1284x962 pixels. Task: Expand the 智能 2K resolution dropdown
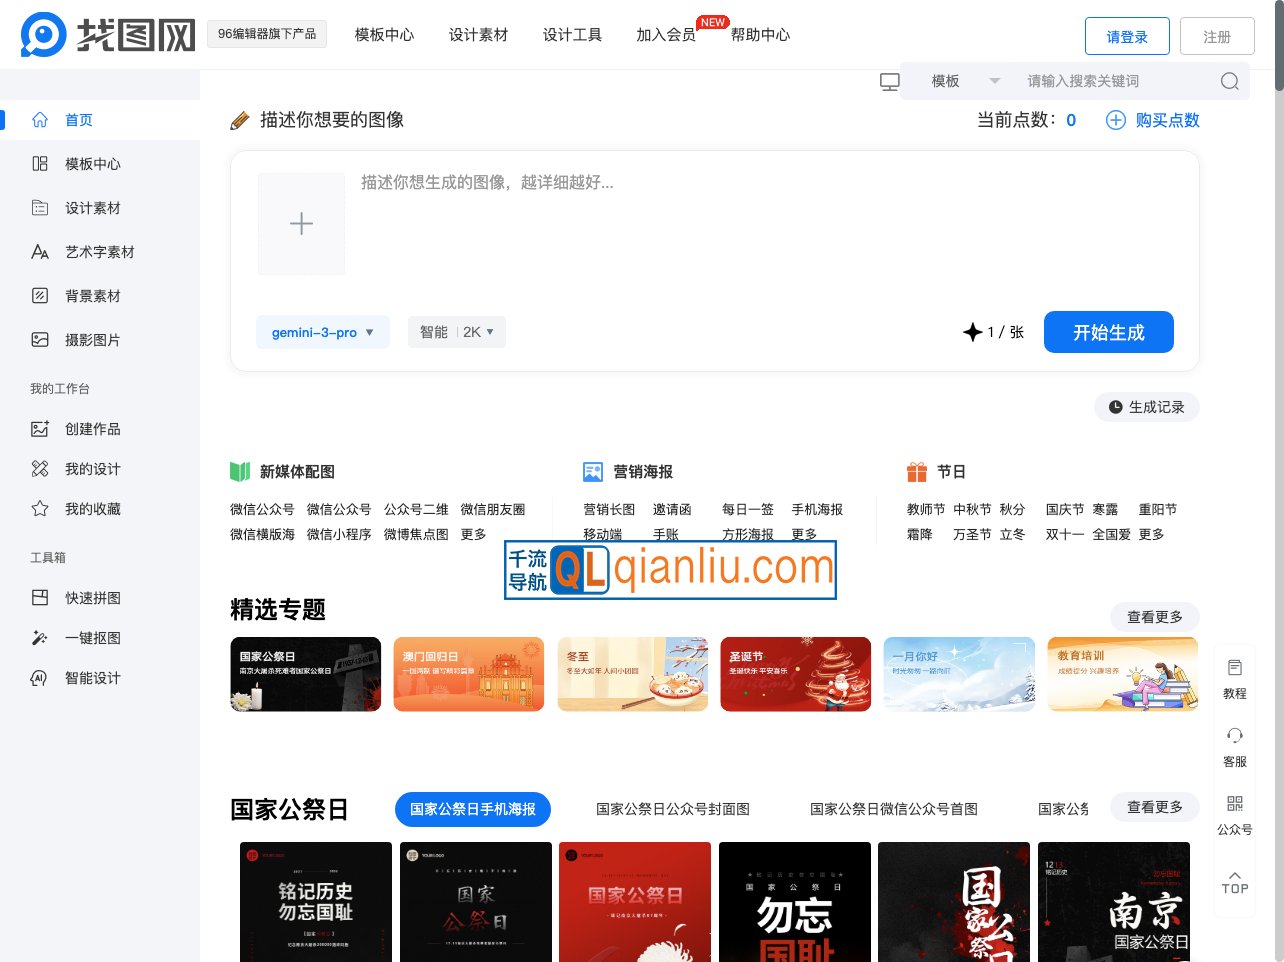(x=456, y=332)
